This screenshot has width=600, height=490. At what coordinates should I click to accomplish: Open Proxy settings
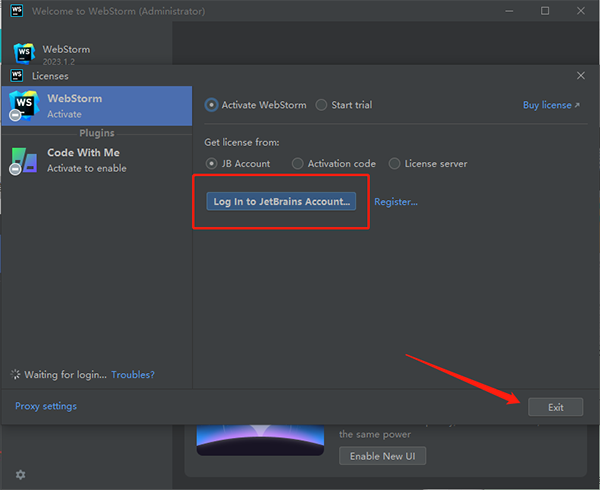click(46, 406)
